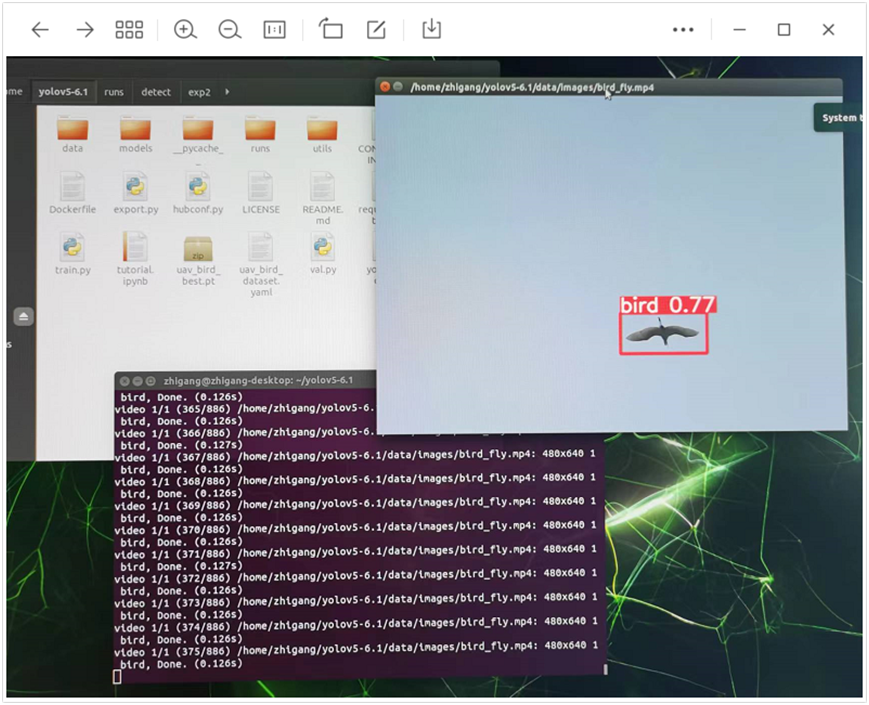Switch to the detect tab

(x=155, y=91)
